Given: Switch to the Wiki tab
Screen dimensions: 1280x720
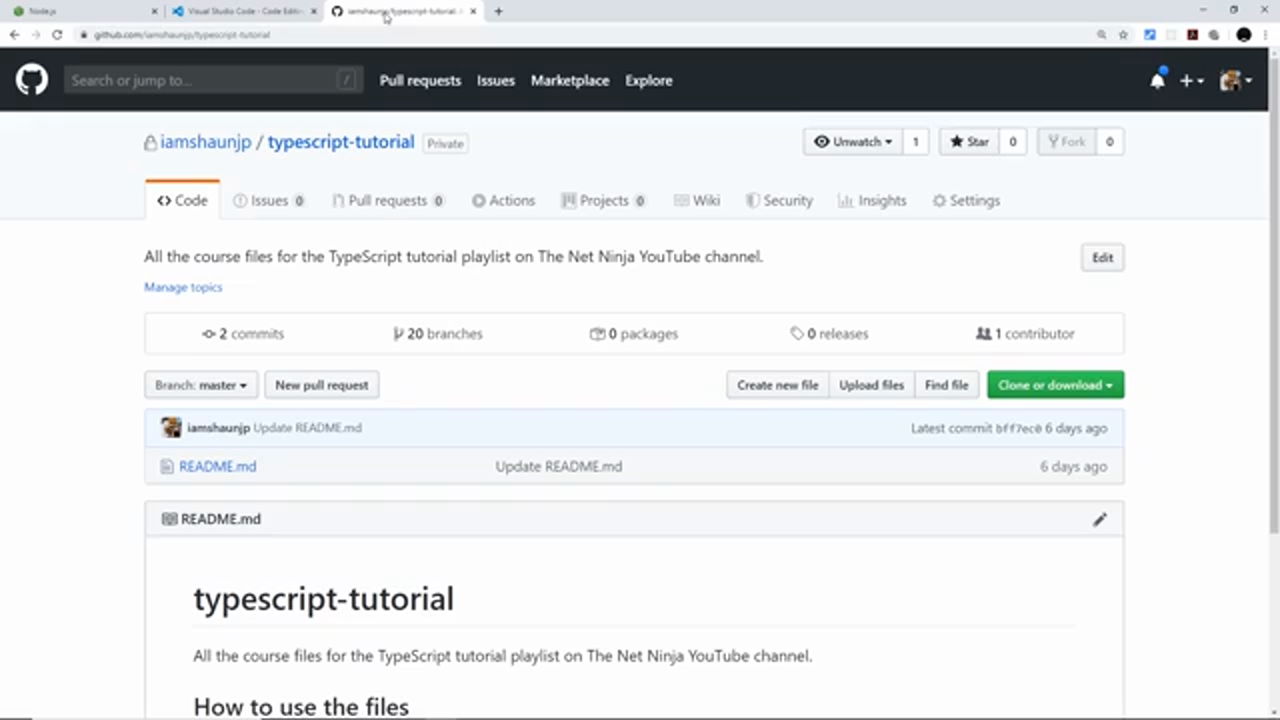Looking at the screenshot, I should tap(697, 200).
